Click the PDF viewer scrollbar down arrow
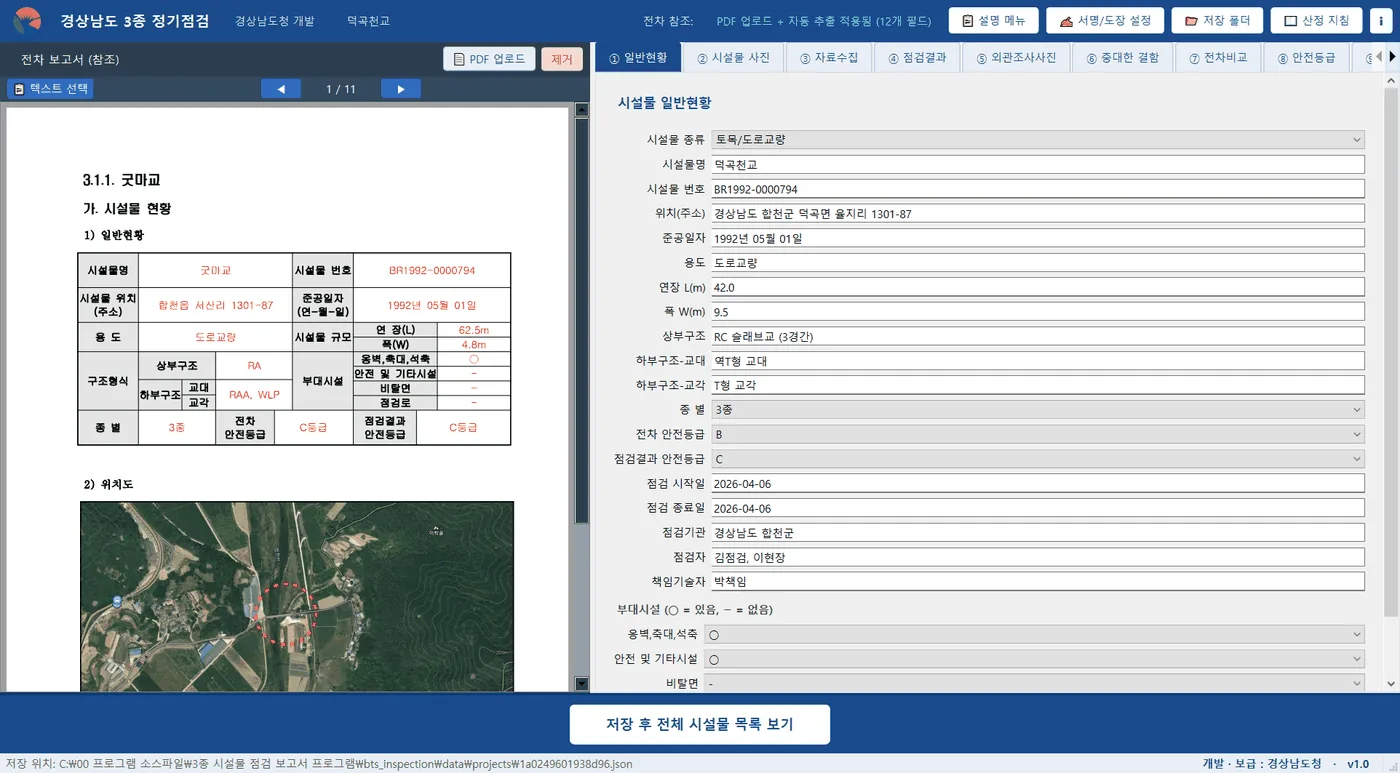Image resolution: width=1400 pixels, height=773 pixels. click(x=582, y=684)
